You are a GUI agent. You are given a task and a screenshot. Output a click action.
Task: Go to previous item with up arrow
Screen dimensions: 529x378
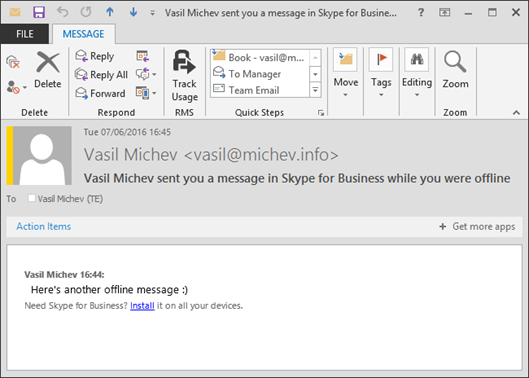[110, 12]
